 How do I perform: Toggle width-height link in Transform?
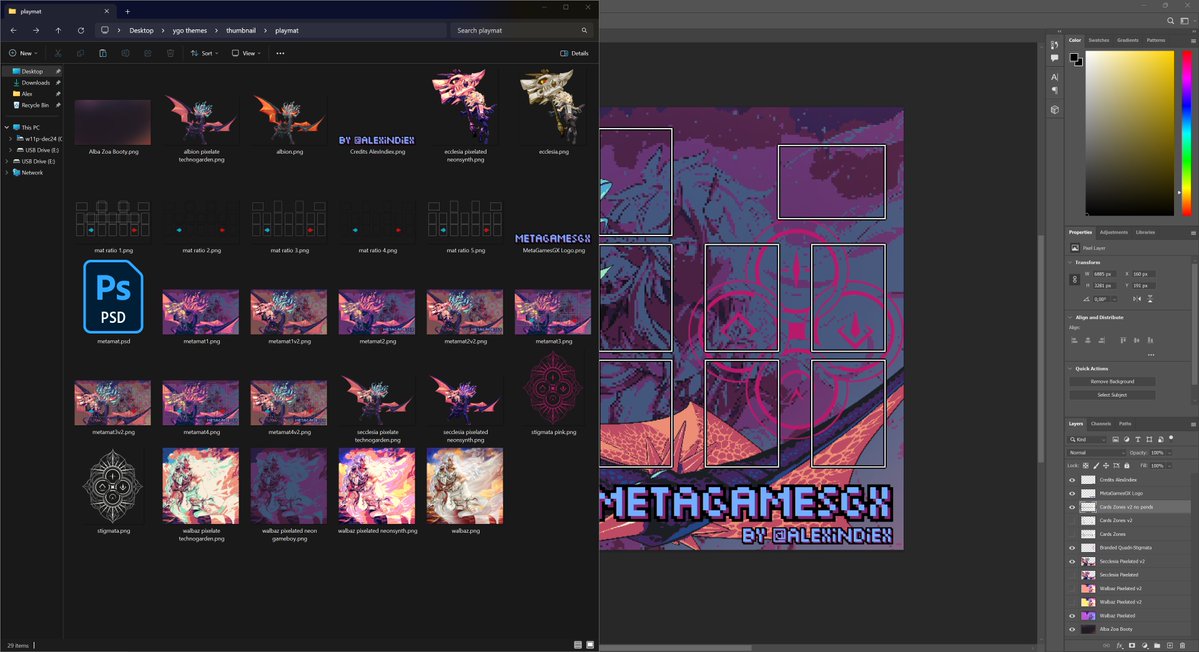coord(1074,280)
